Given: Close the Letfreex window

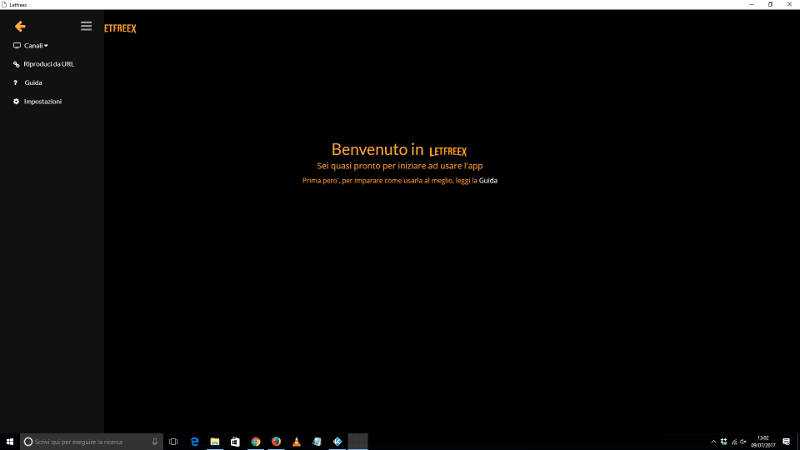Looking at the screenshot, I should (789, 4).
